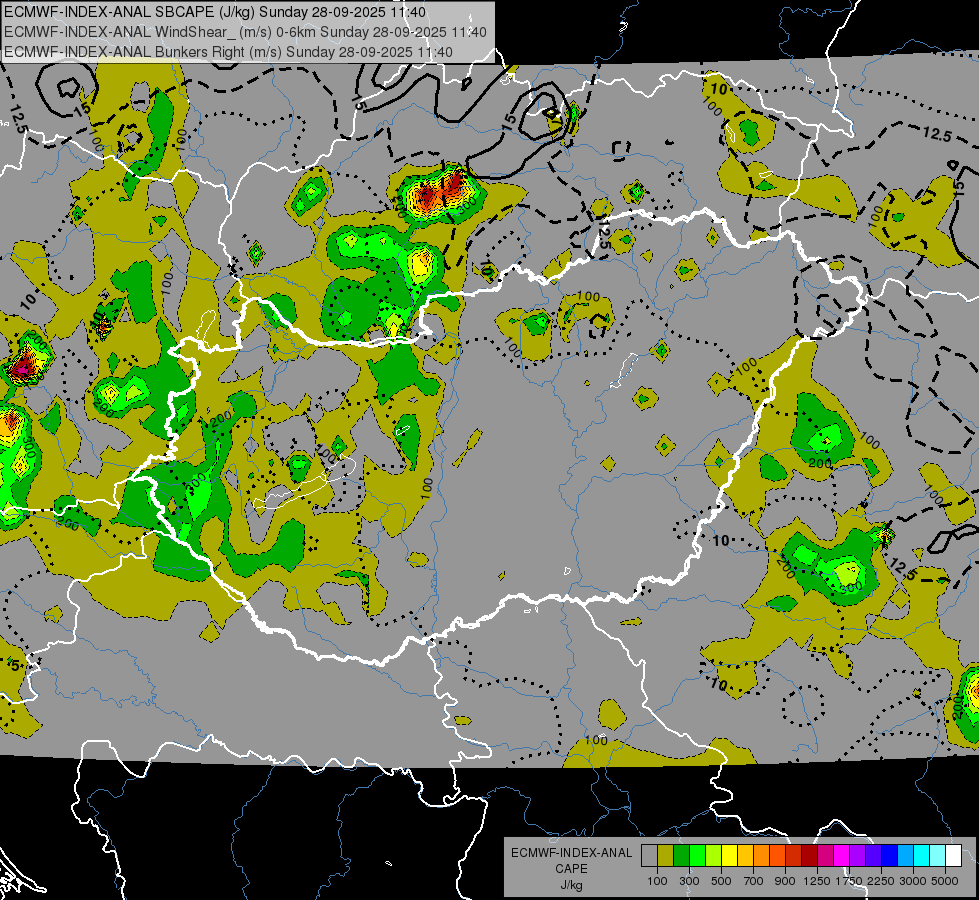Click the legend label 100
The height and width of the screenshot is (900, 979).
[657, 881]
